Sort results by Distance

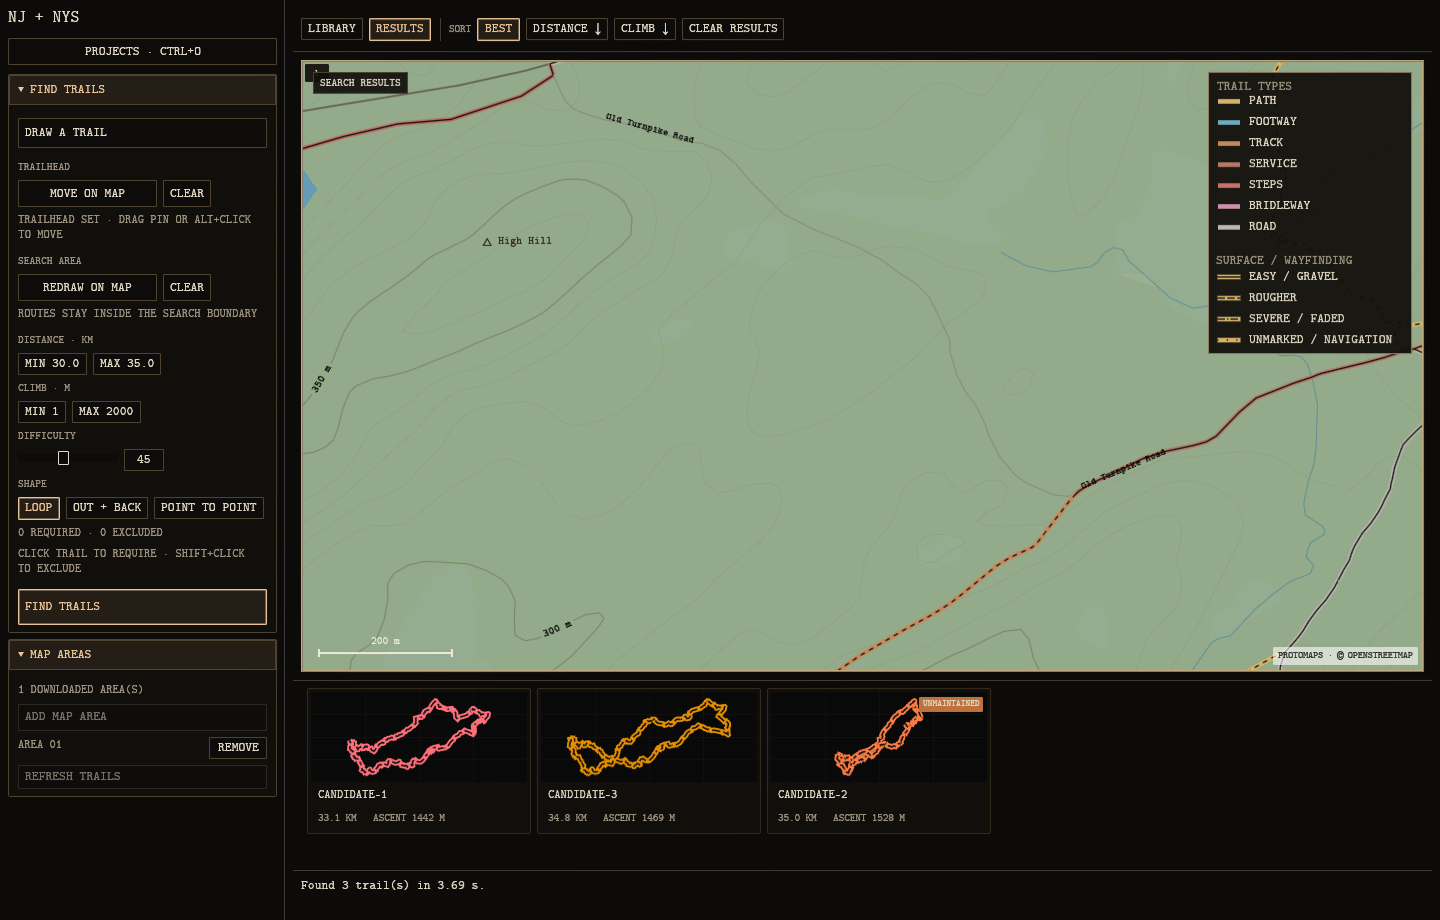[567, 29]
